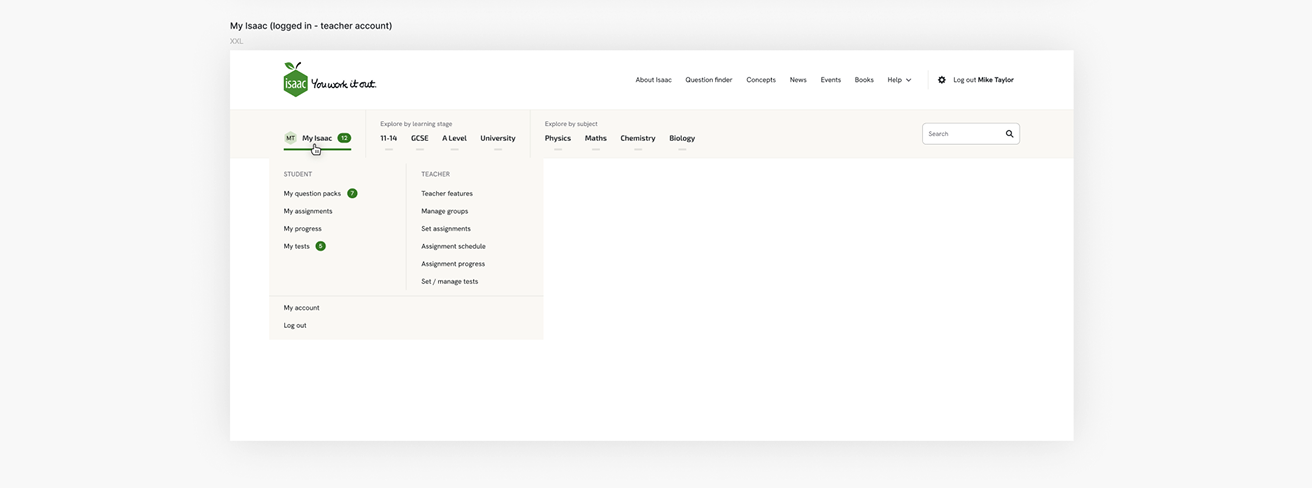Screen dimensions: 1312x488
Task: Select University learning stage
Action: click(x=498, y=138)
